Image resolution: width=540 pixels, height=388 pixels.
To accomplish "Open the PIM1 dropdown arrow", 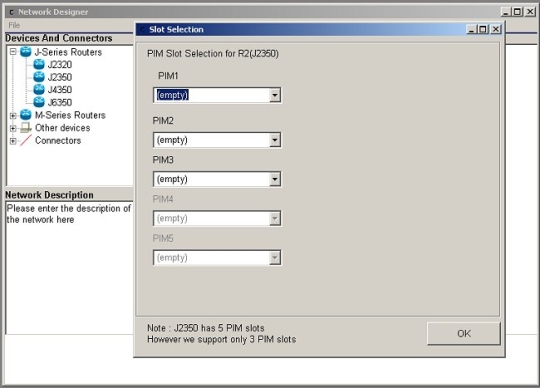I will [274, 95].
